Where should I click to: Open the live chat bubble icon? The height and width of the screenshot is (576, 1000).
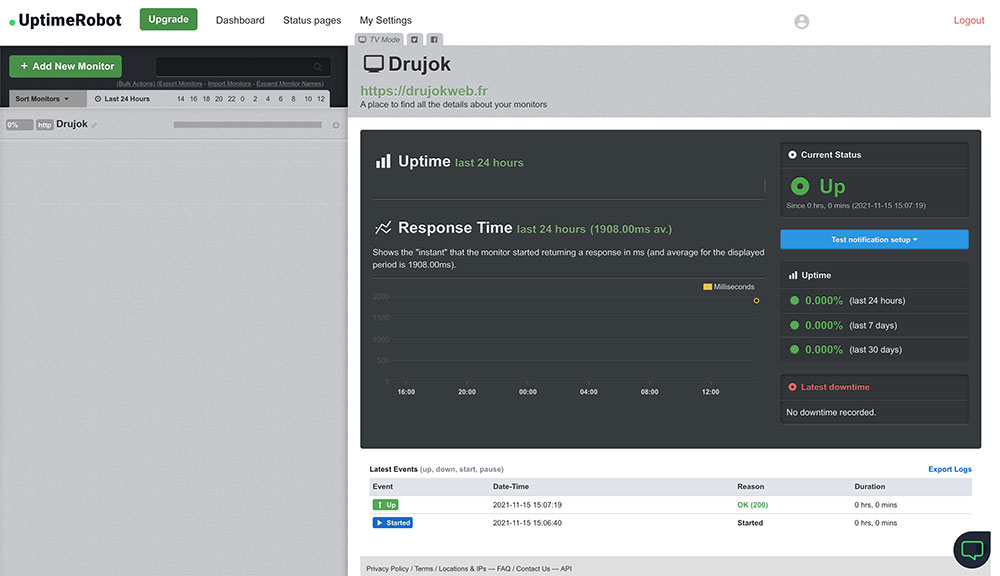[972, 550]
